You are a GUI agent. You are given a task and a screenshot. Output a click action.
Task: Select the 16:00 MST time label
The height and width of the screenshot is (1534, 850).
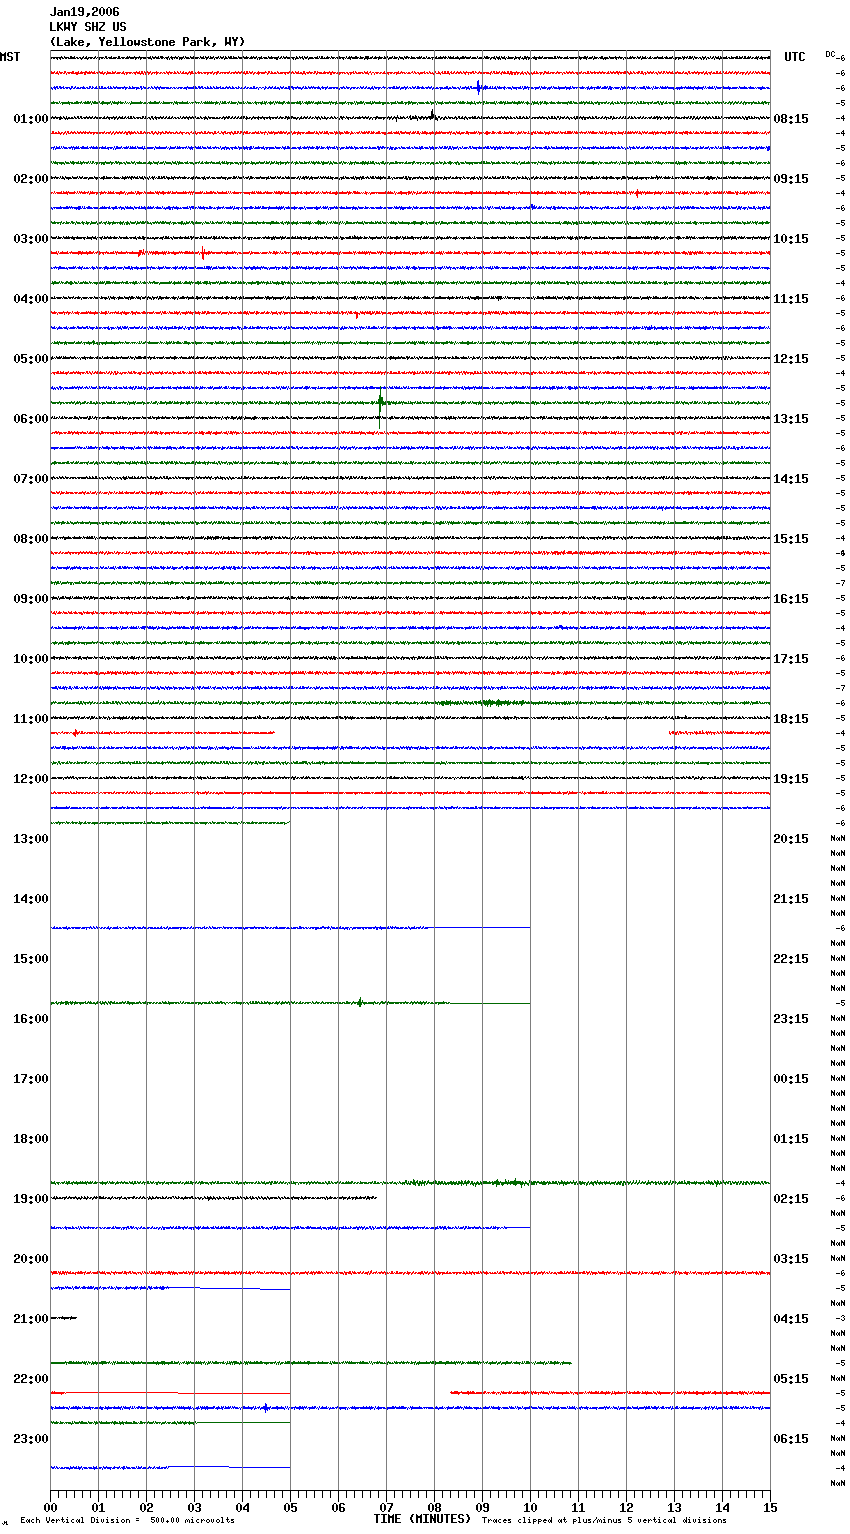click(31, 1019)
